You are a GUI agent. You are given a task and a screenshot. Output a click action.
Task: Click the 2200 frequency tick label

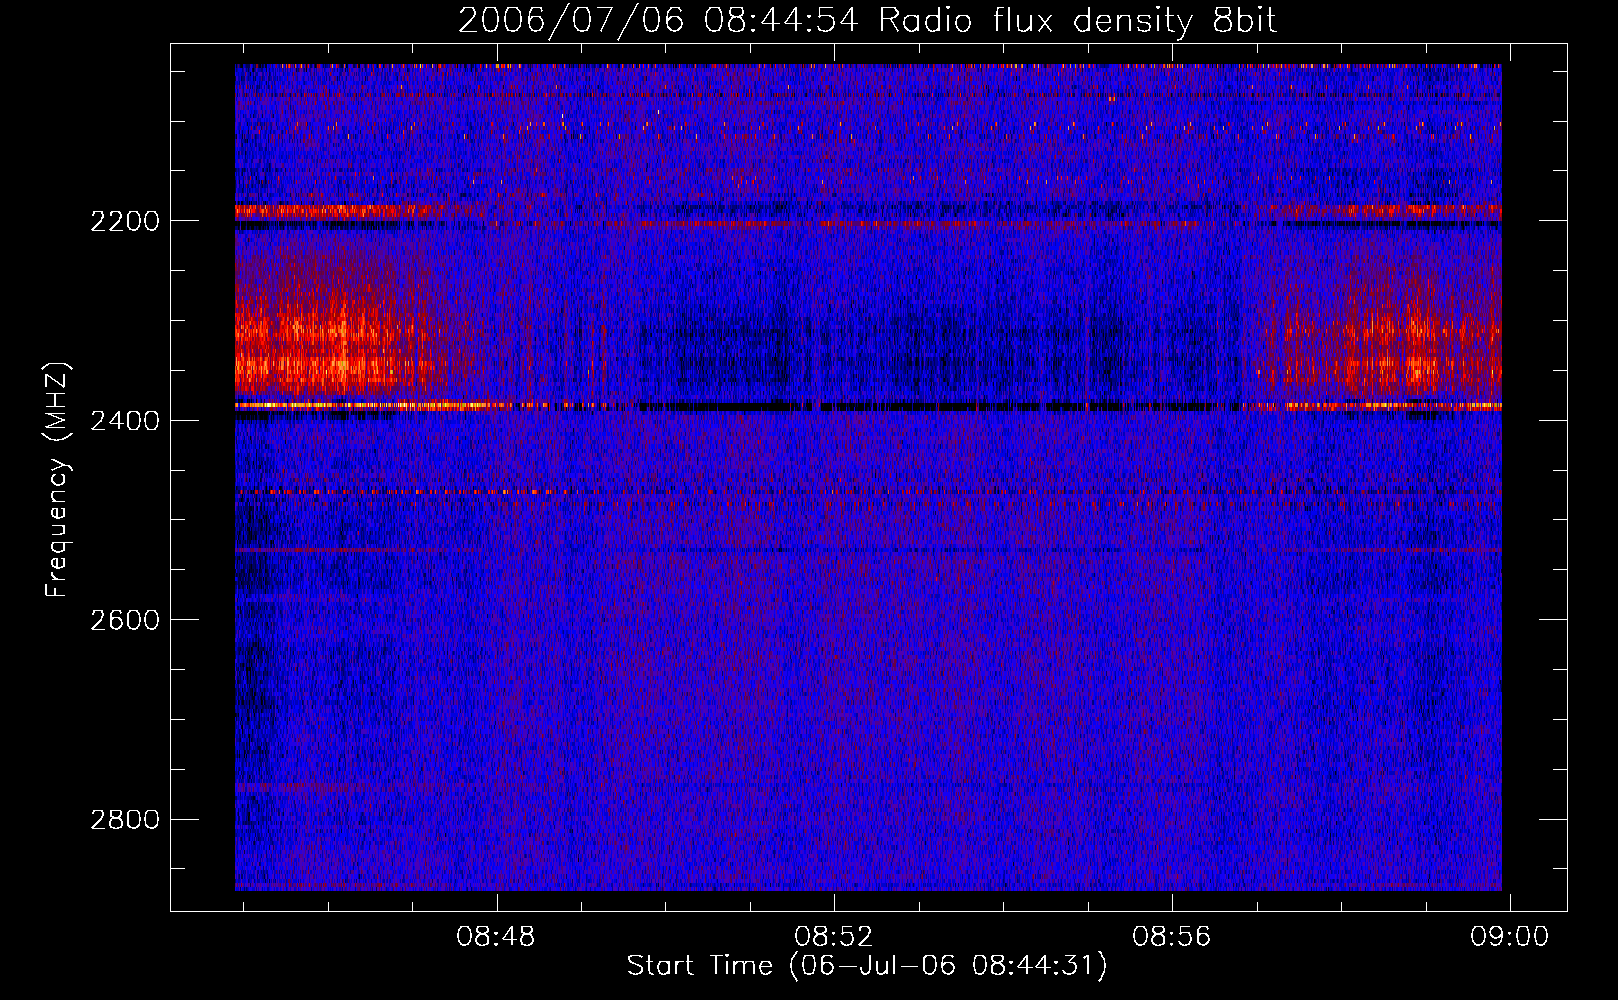click(125, 221)
